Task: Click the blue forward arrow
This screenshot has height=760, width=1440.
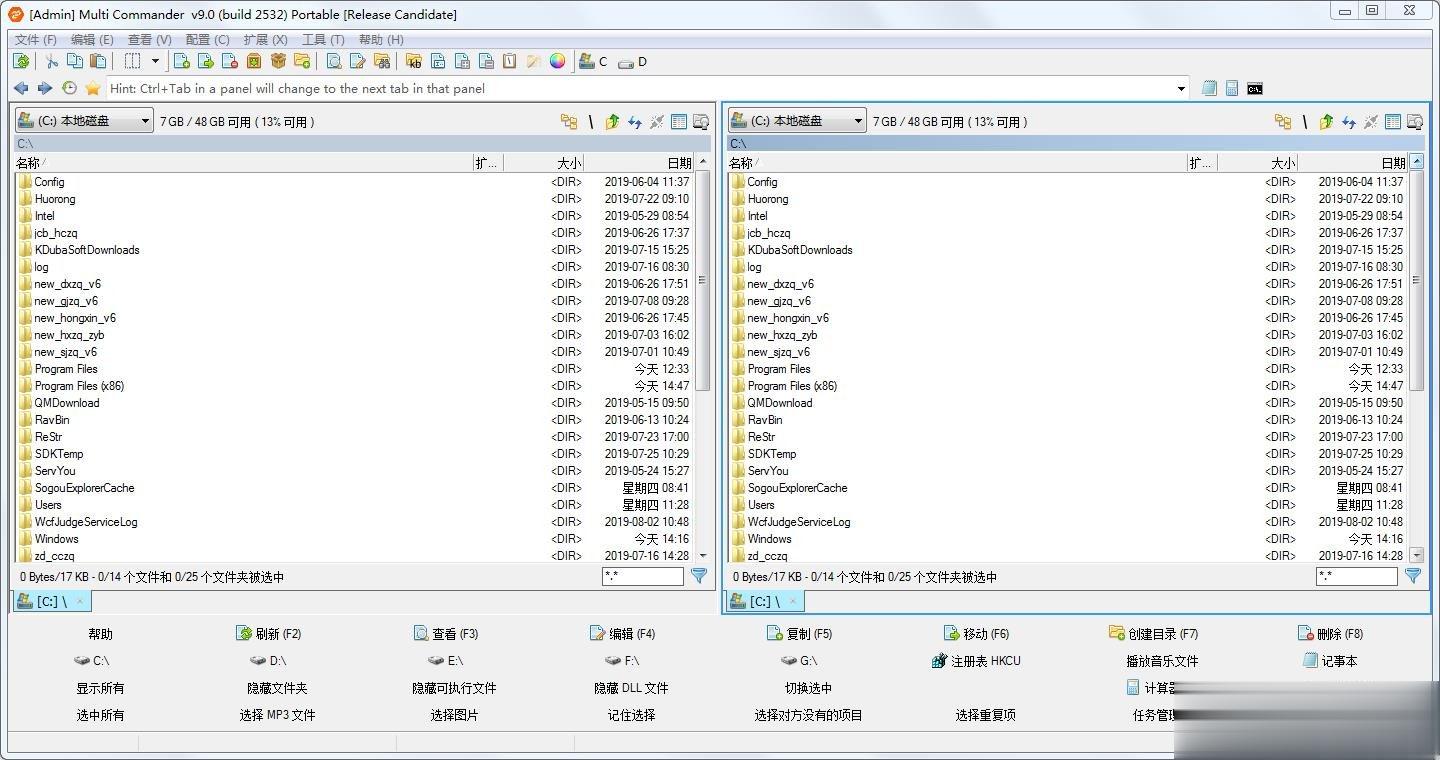Action: click(45, 88)
